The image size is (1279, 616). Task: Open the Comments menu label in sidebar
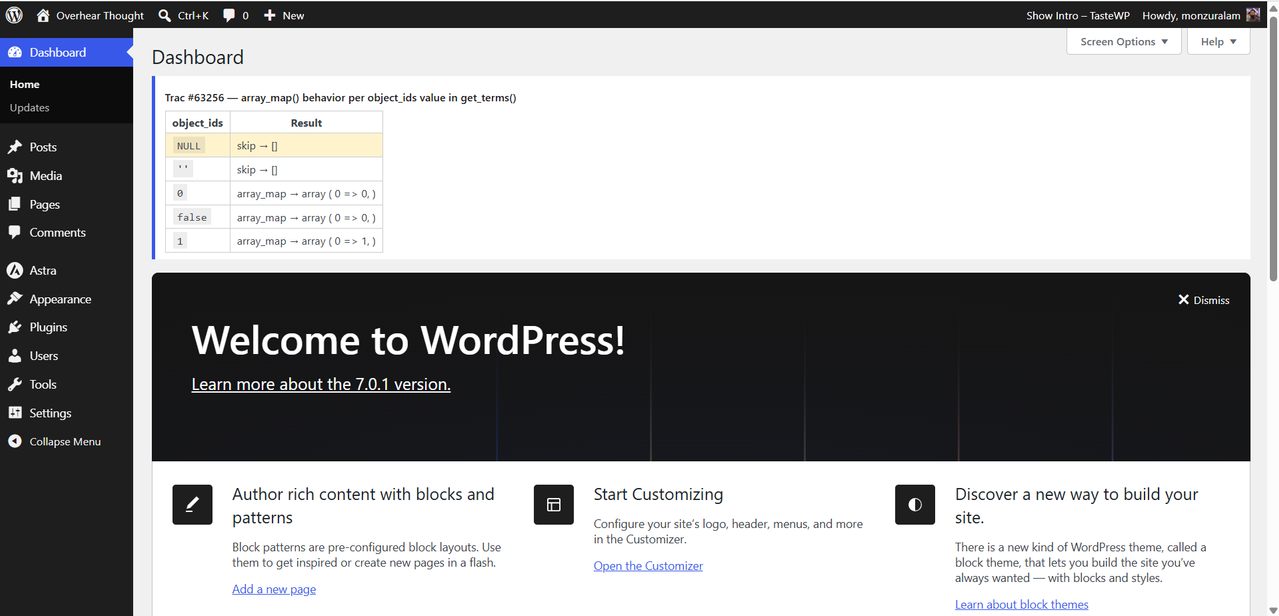coord(58,232)
